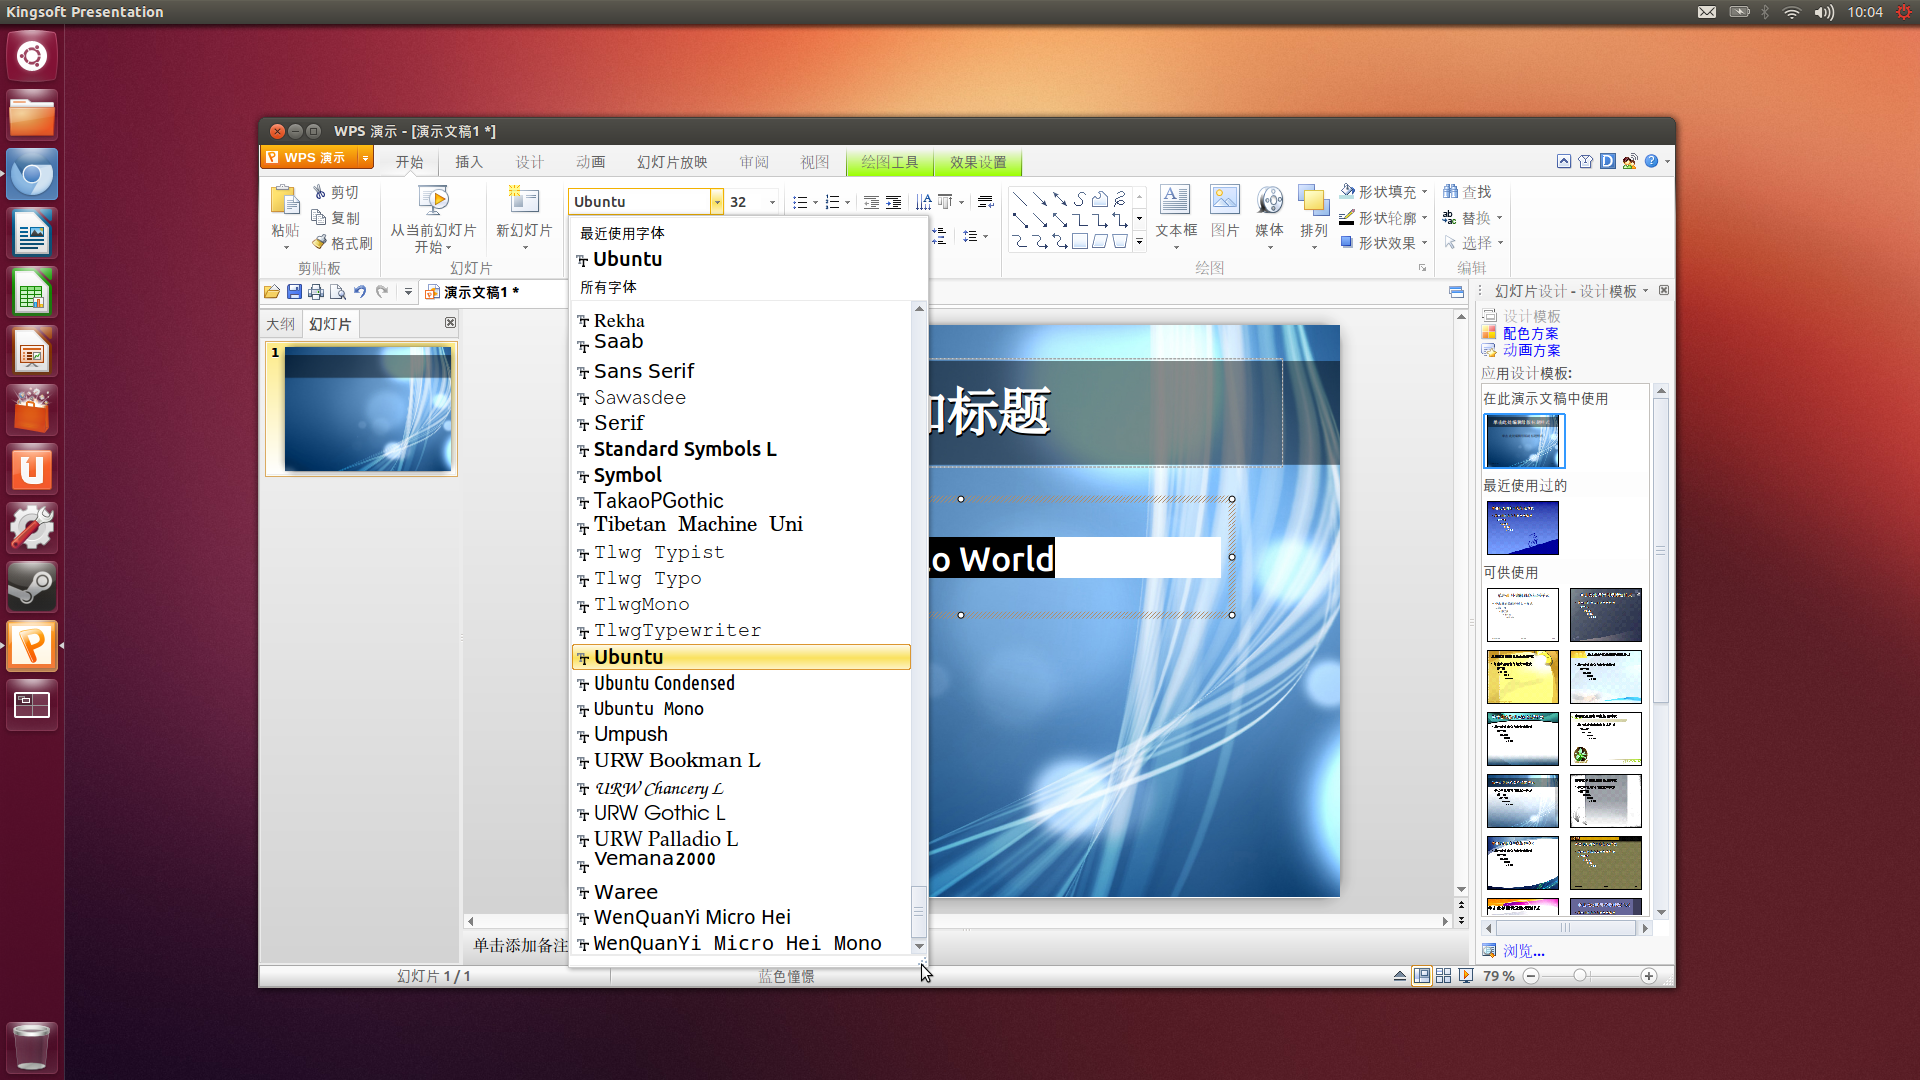Open color scheme (配色方案) link

pyautogui.click(x=1530, y=334)
